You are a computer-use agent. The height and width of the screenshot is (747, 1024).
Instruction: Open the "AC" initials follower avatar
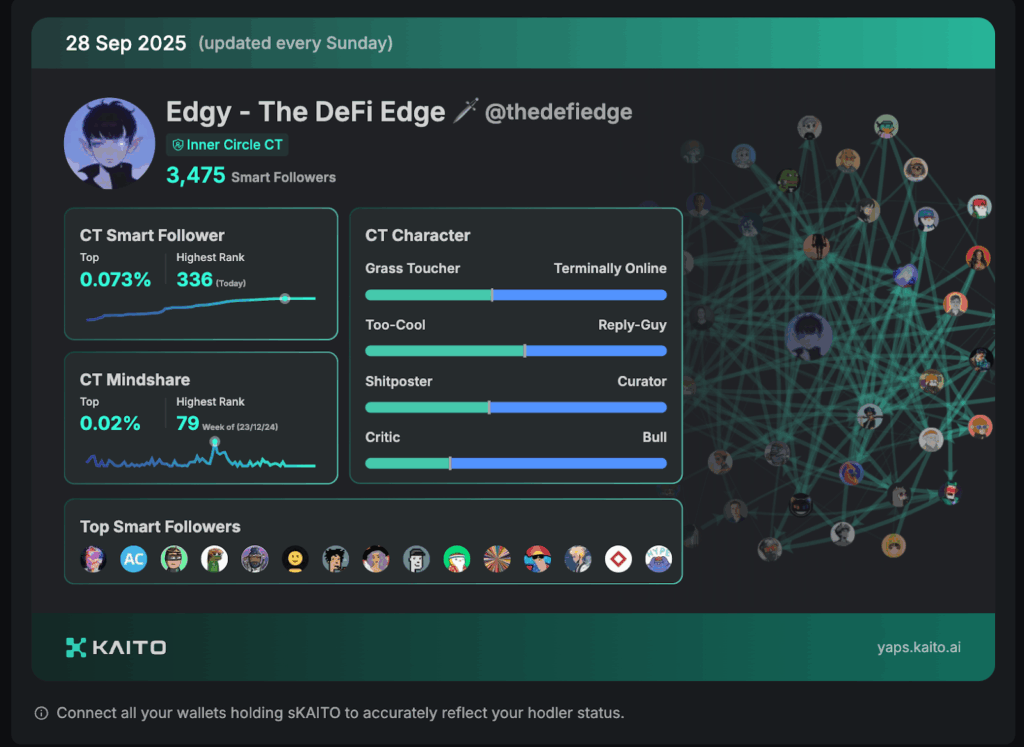[134, 559]
